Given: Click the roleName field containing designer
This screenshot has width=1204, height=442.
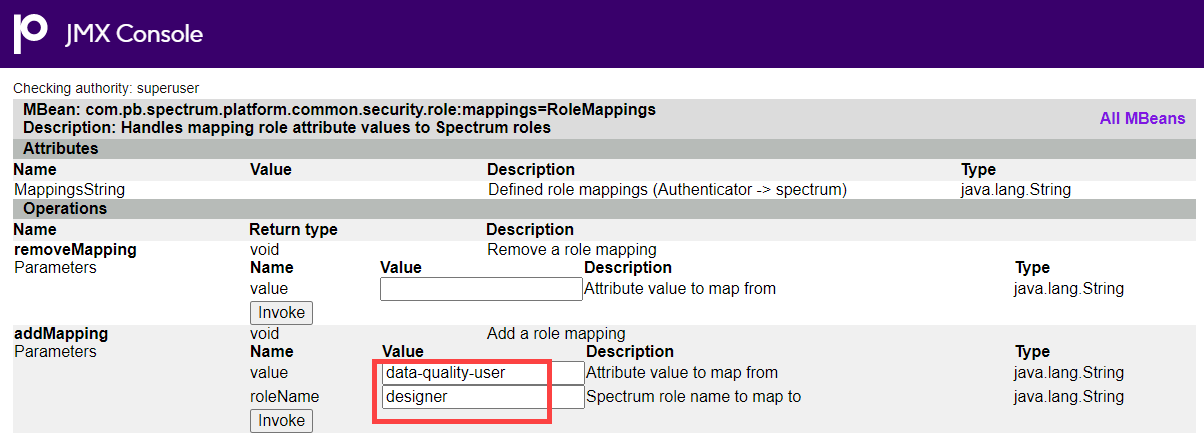Looking at the screenshot, I should click(x=482, y=397).
